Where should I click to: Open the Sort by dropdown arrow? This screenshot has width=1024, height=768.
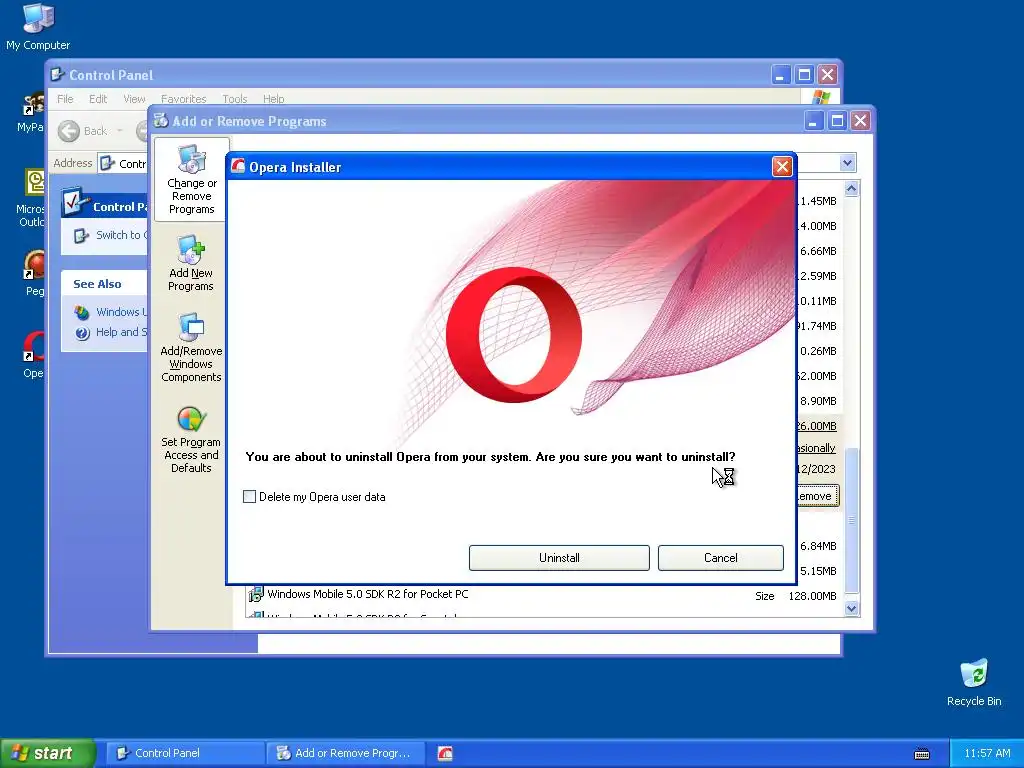pyautogui.click(x=847, y=163)
